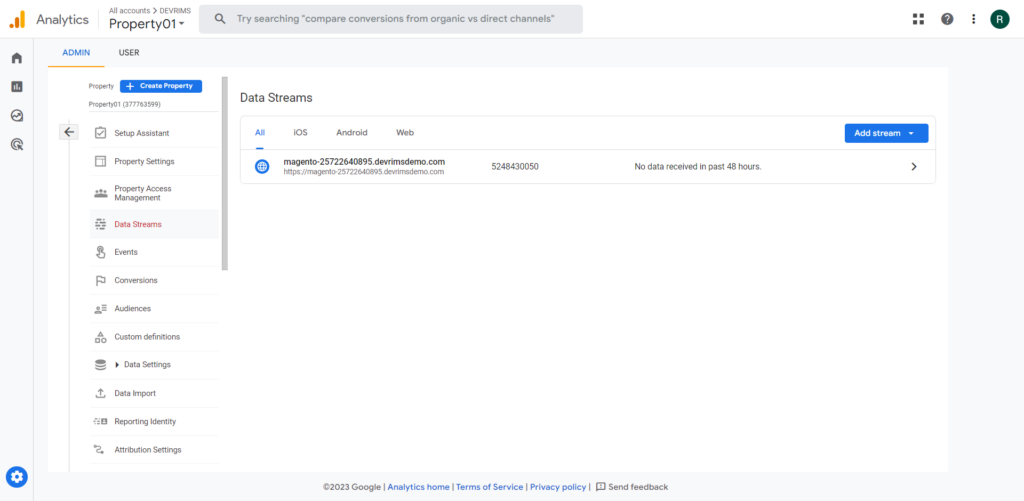
Task: Open the Terms of Service link
Action: coord(490,487)
